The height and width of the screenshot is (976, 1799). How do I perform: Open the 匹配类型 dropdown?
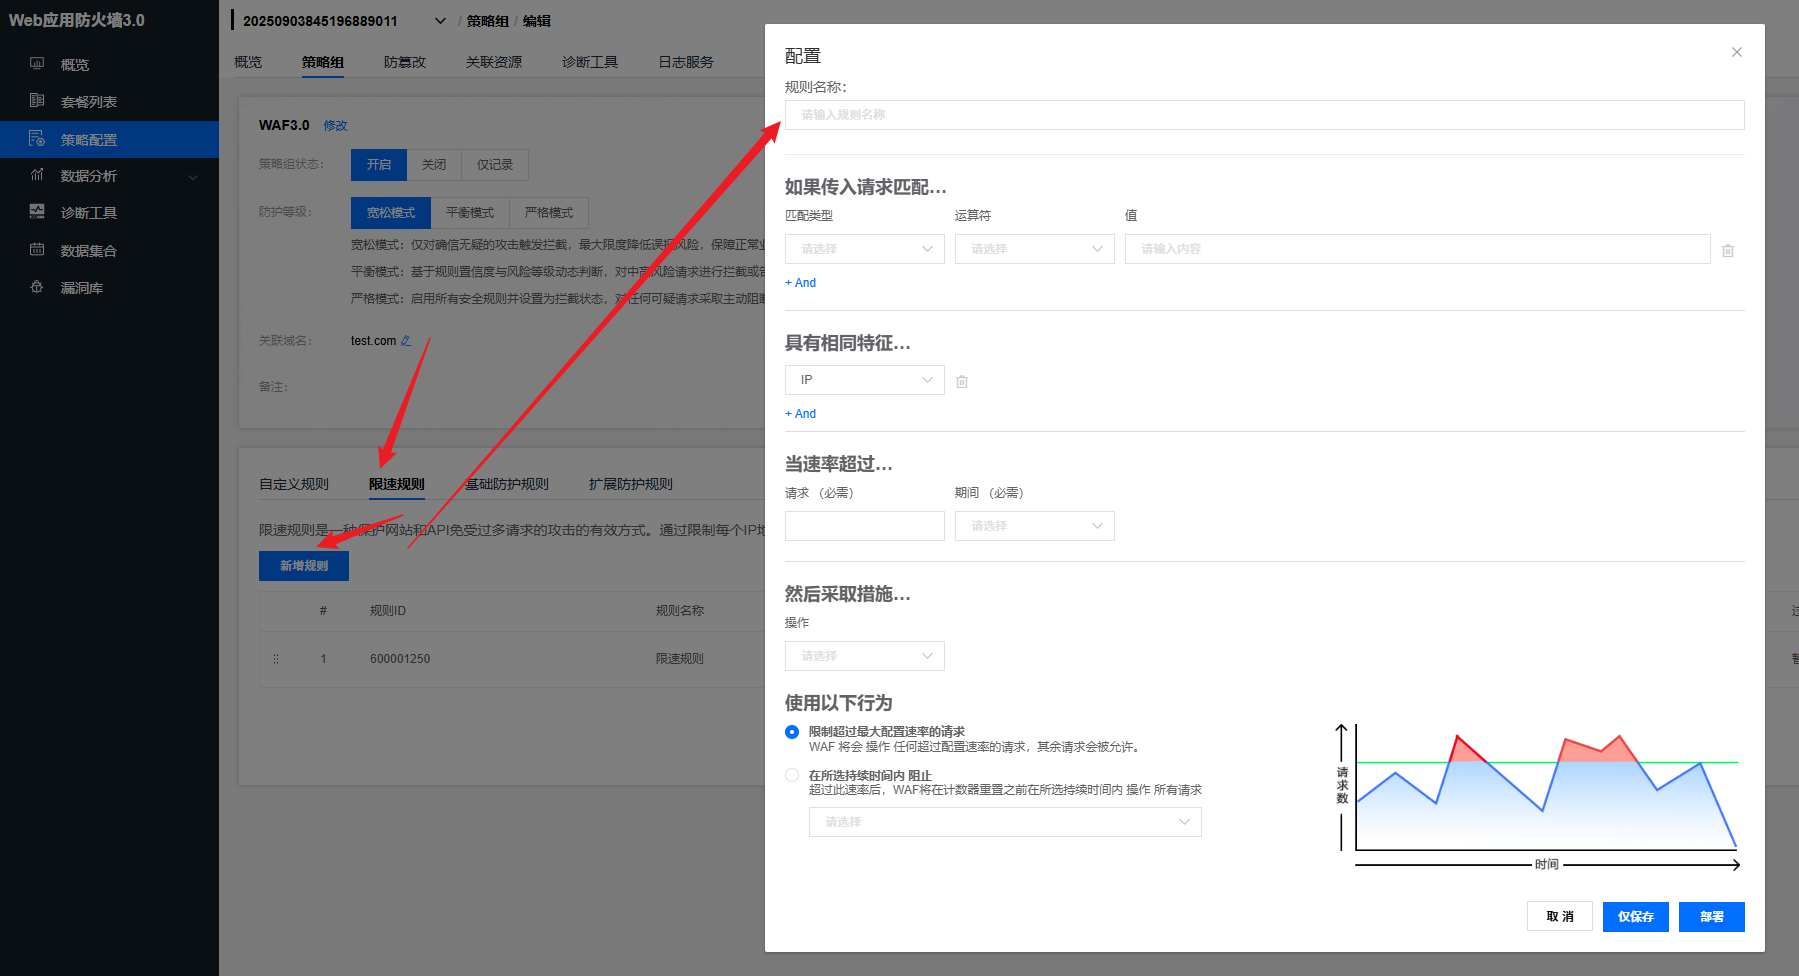point(865,249)
